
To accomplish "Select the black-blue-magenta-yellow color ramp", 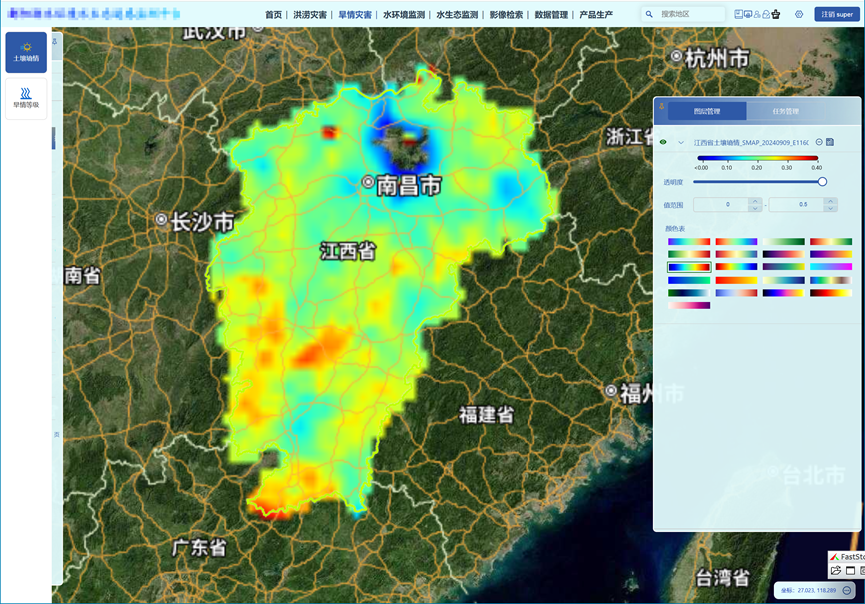I will (784, 293).
